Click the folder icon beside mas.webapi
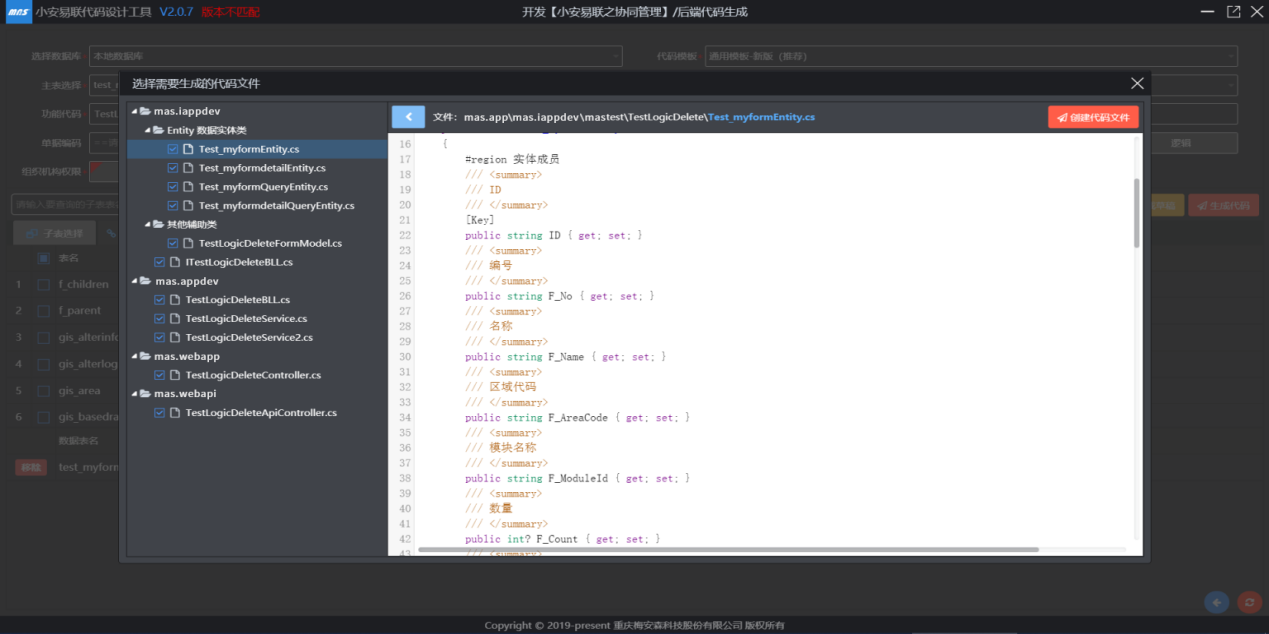The image size is (1269, 634). [x=145, y=394]
